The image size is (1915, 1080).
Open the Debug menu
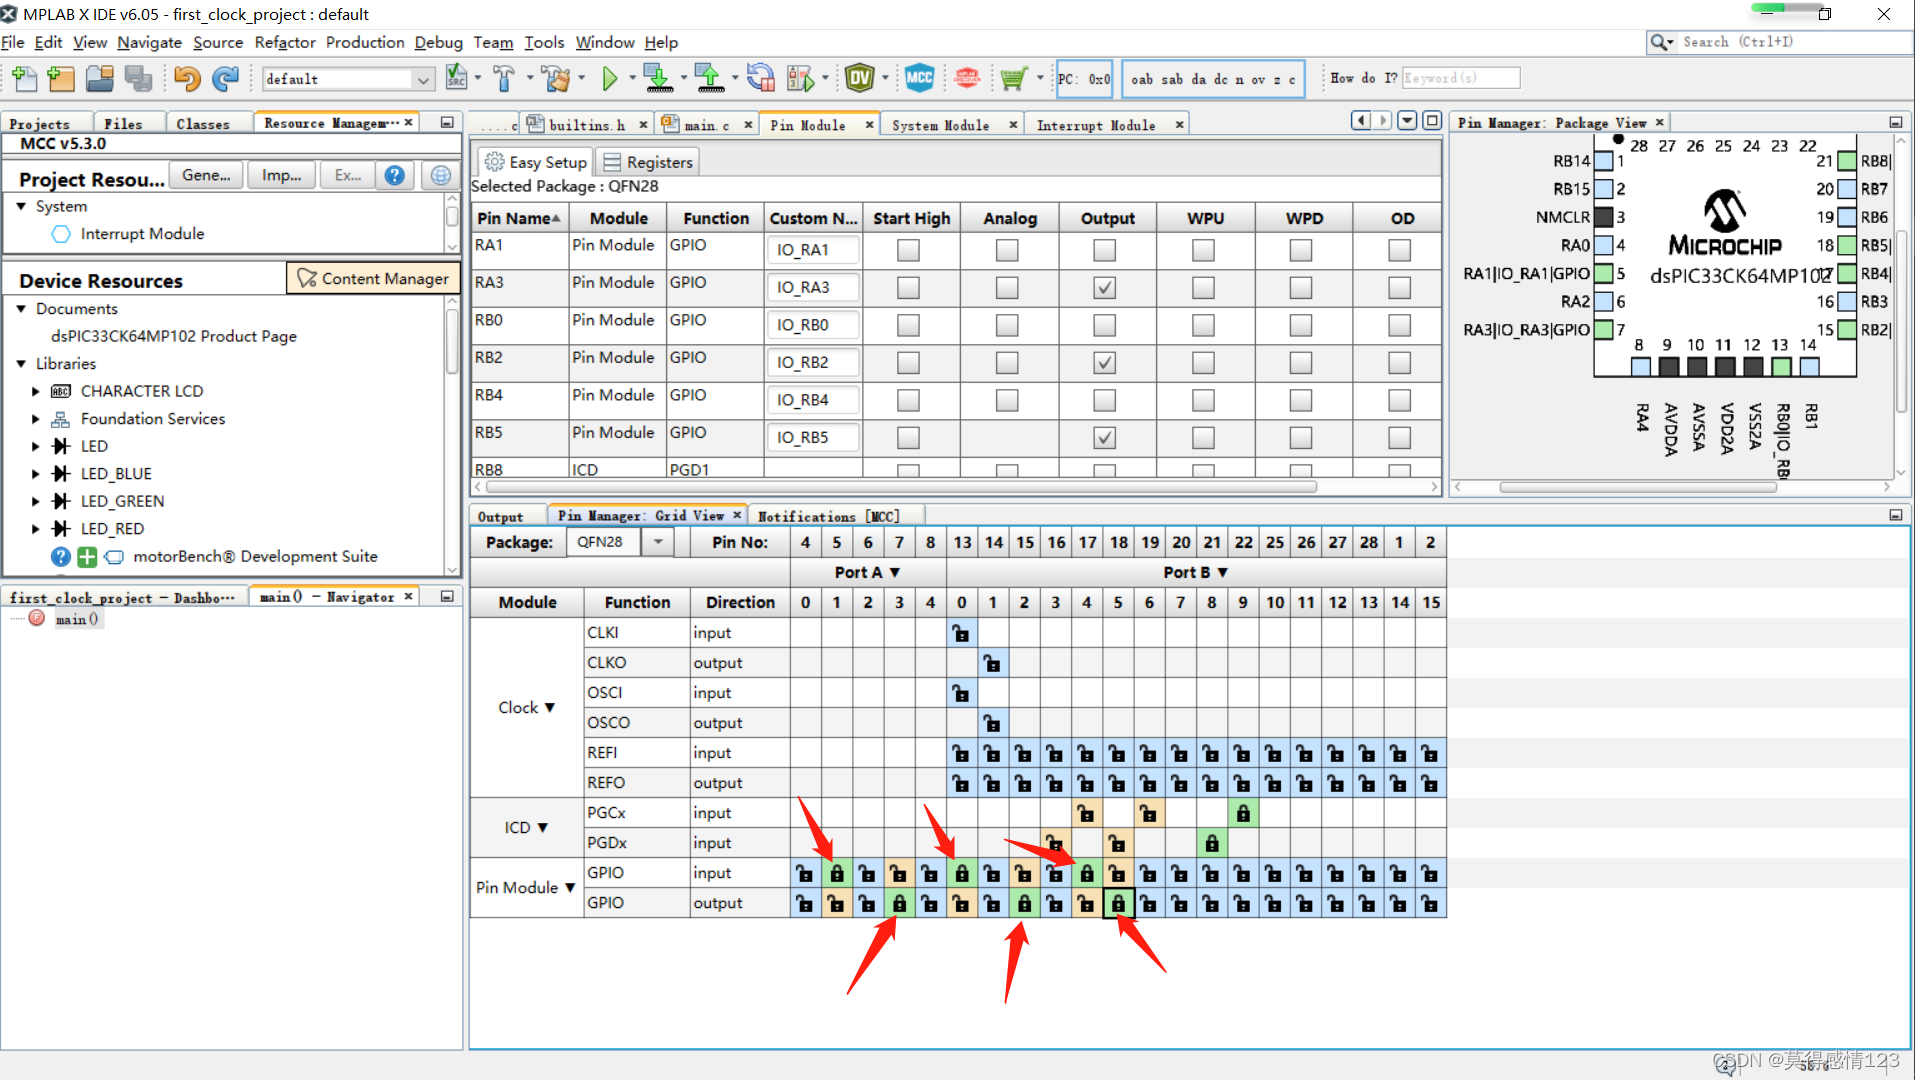pyautogui.click(x=438, y=42)
